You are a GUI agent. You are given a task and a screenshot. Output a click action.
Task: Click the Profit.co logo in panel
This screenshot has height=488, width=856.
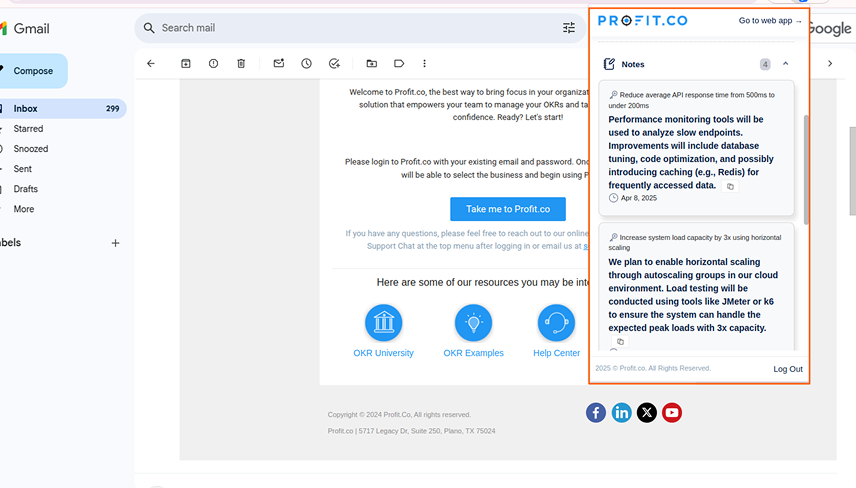click(x=643, y=21)
